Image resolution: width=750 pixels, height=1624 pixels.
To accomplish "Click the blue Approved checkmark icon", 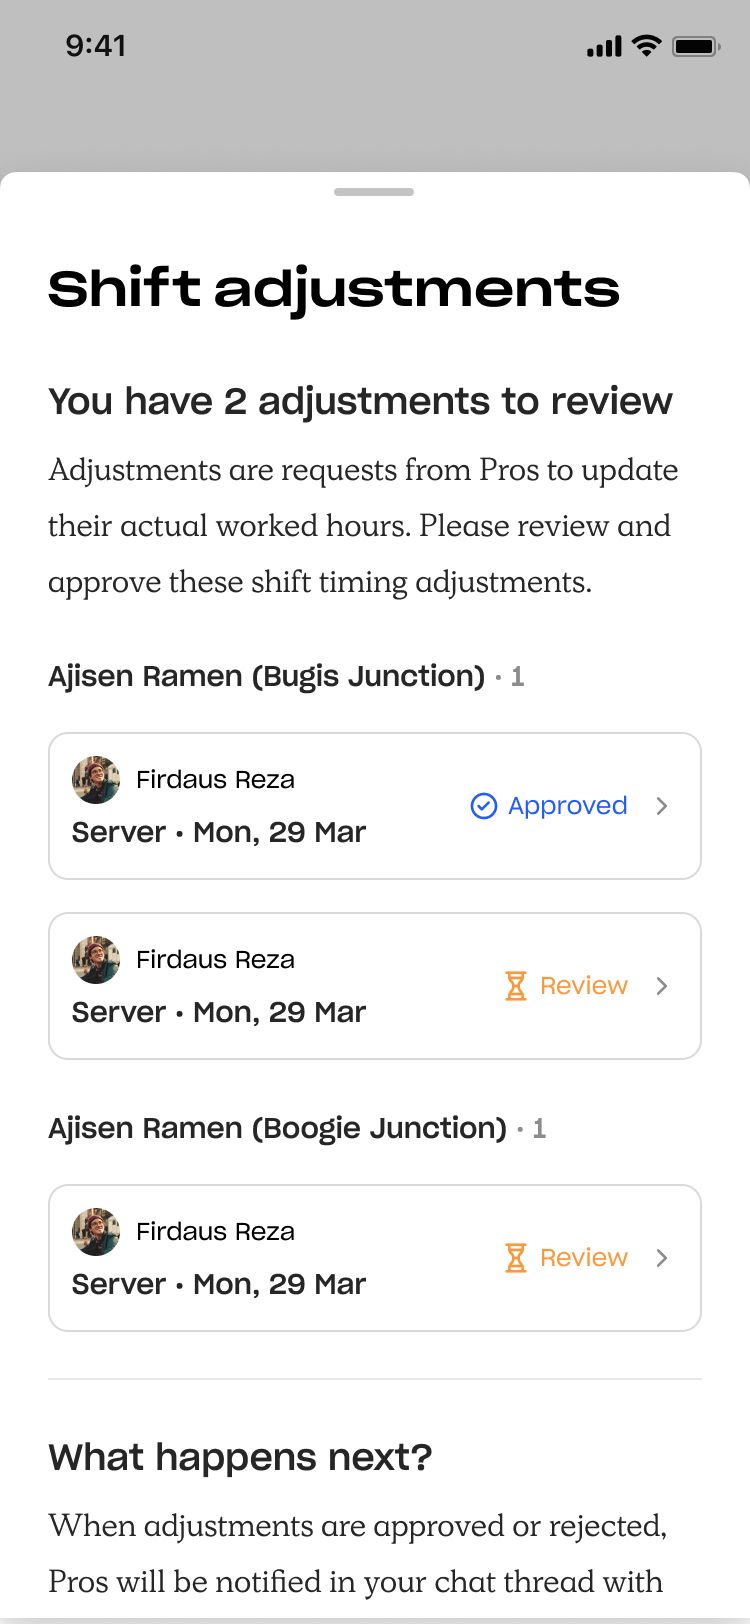I will point(483,806).
